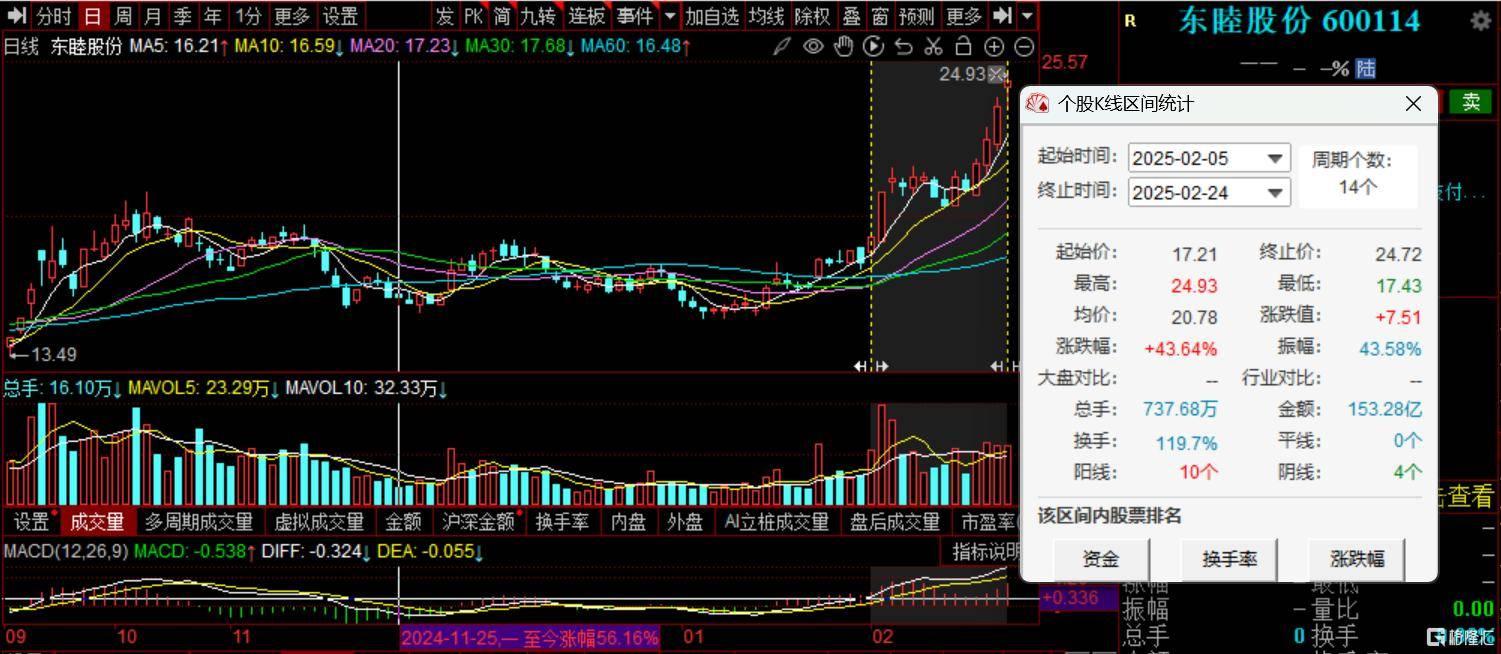Click the 涨跌幅 ranking button

click(1356, 559)
